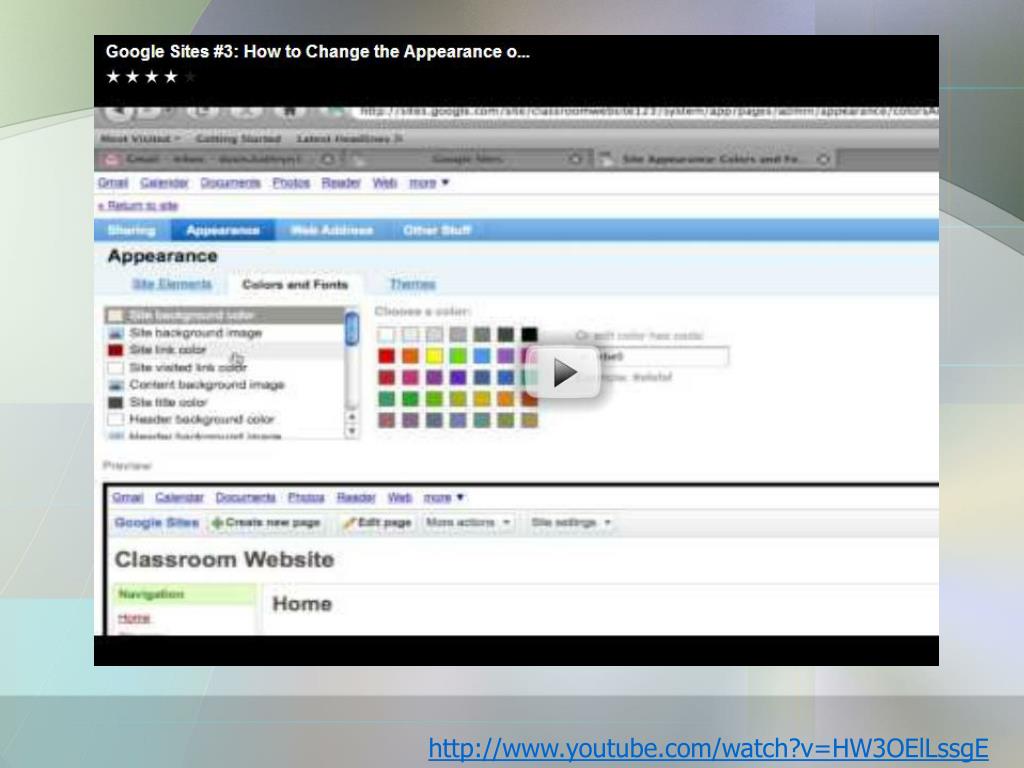Play the Google Sites #3 video
Image resolution: width=1024 pixels, height=768 pixels.
pyautogui.click(x=562, y=372)
